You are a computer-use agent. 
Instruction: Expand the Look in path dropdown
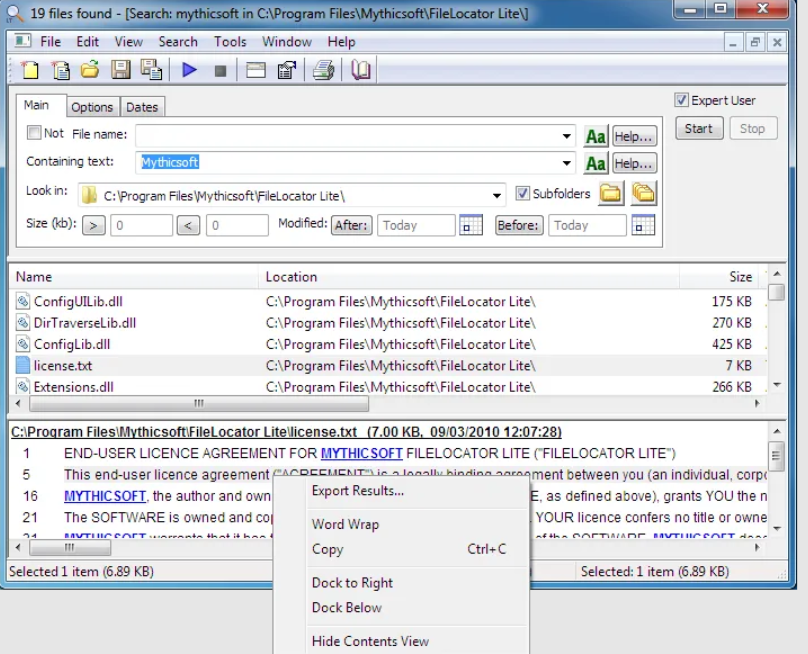pos(496,196)
